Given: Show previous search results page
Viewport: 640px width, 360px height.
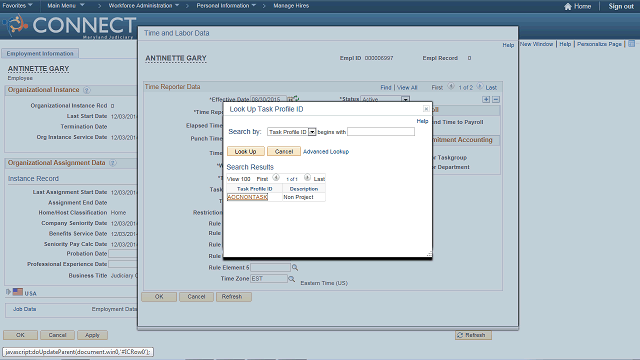Looking at the screenshot, I should [x=276, y=178].
